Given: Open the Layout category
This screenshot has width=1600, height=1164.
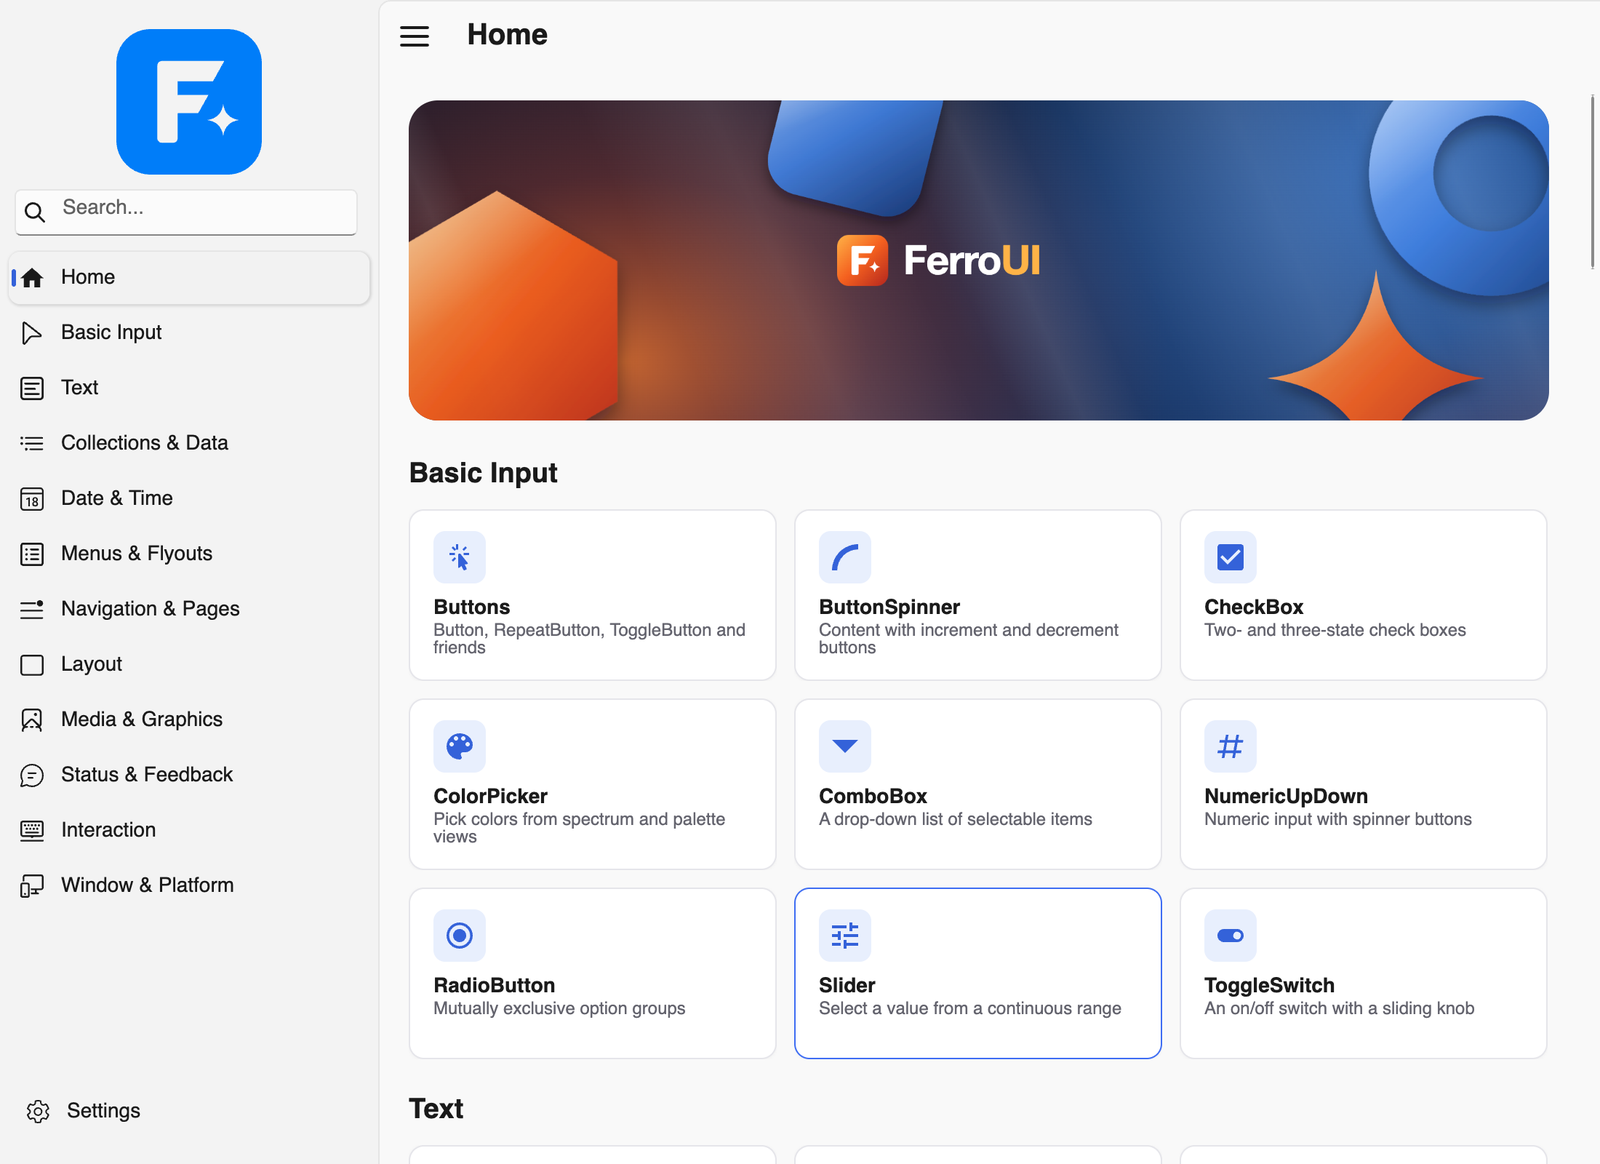Looking at the screenshot, I should click(189, 665).
